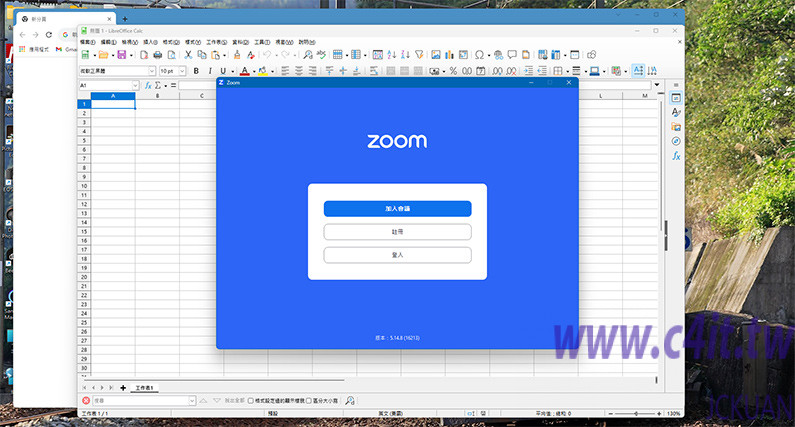Screen dimensions: 795x427
Task: Click the increase indent icon in Calc
Action: click(528, 71)
